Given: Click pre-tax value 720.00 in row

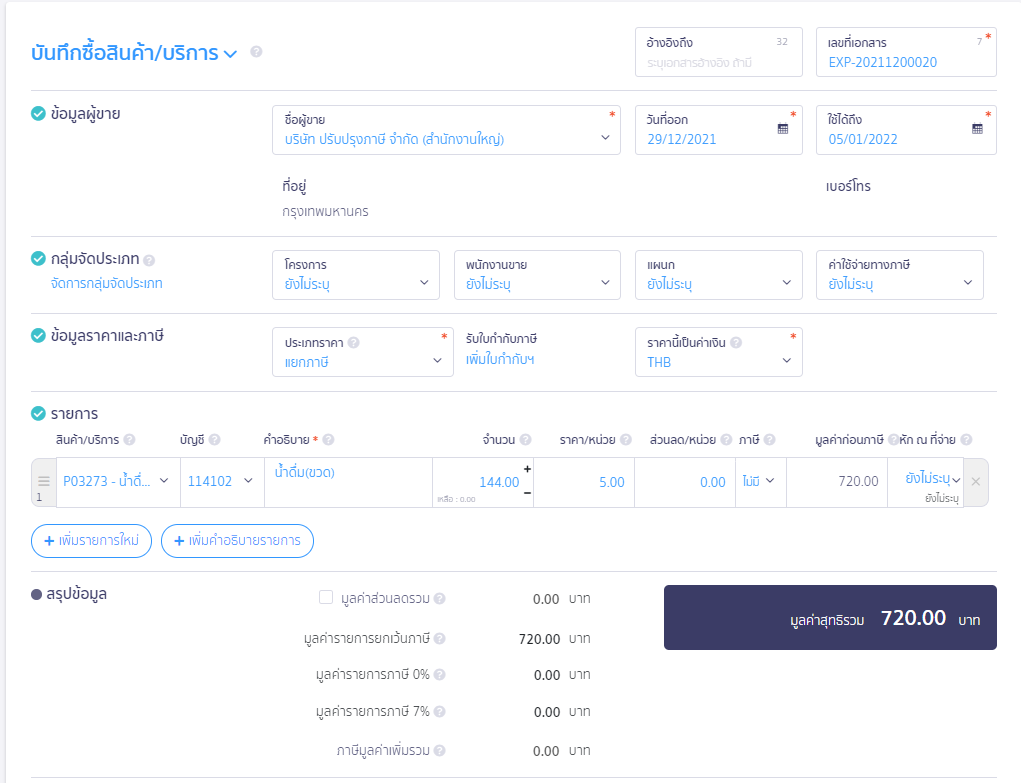Looking at the screenshot, I should [x=837, y=481].
